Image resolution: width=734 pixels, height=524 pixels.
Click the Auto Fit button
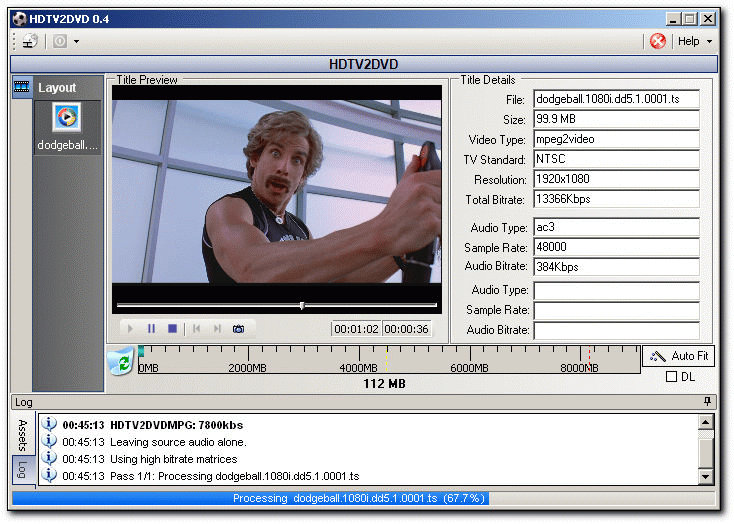click(679, 356)
